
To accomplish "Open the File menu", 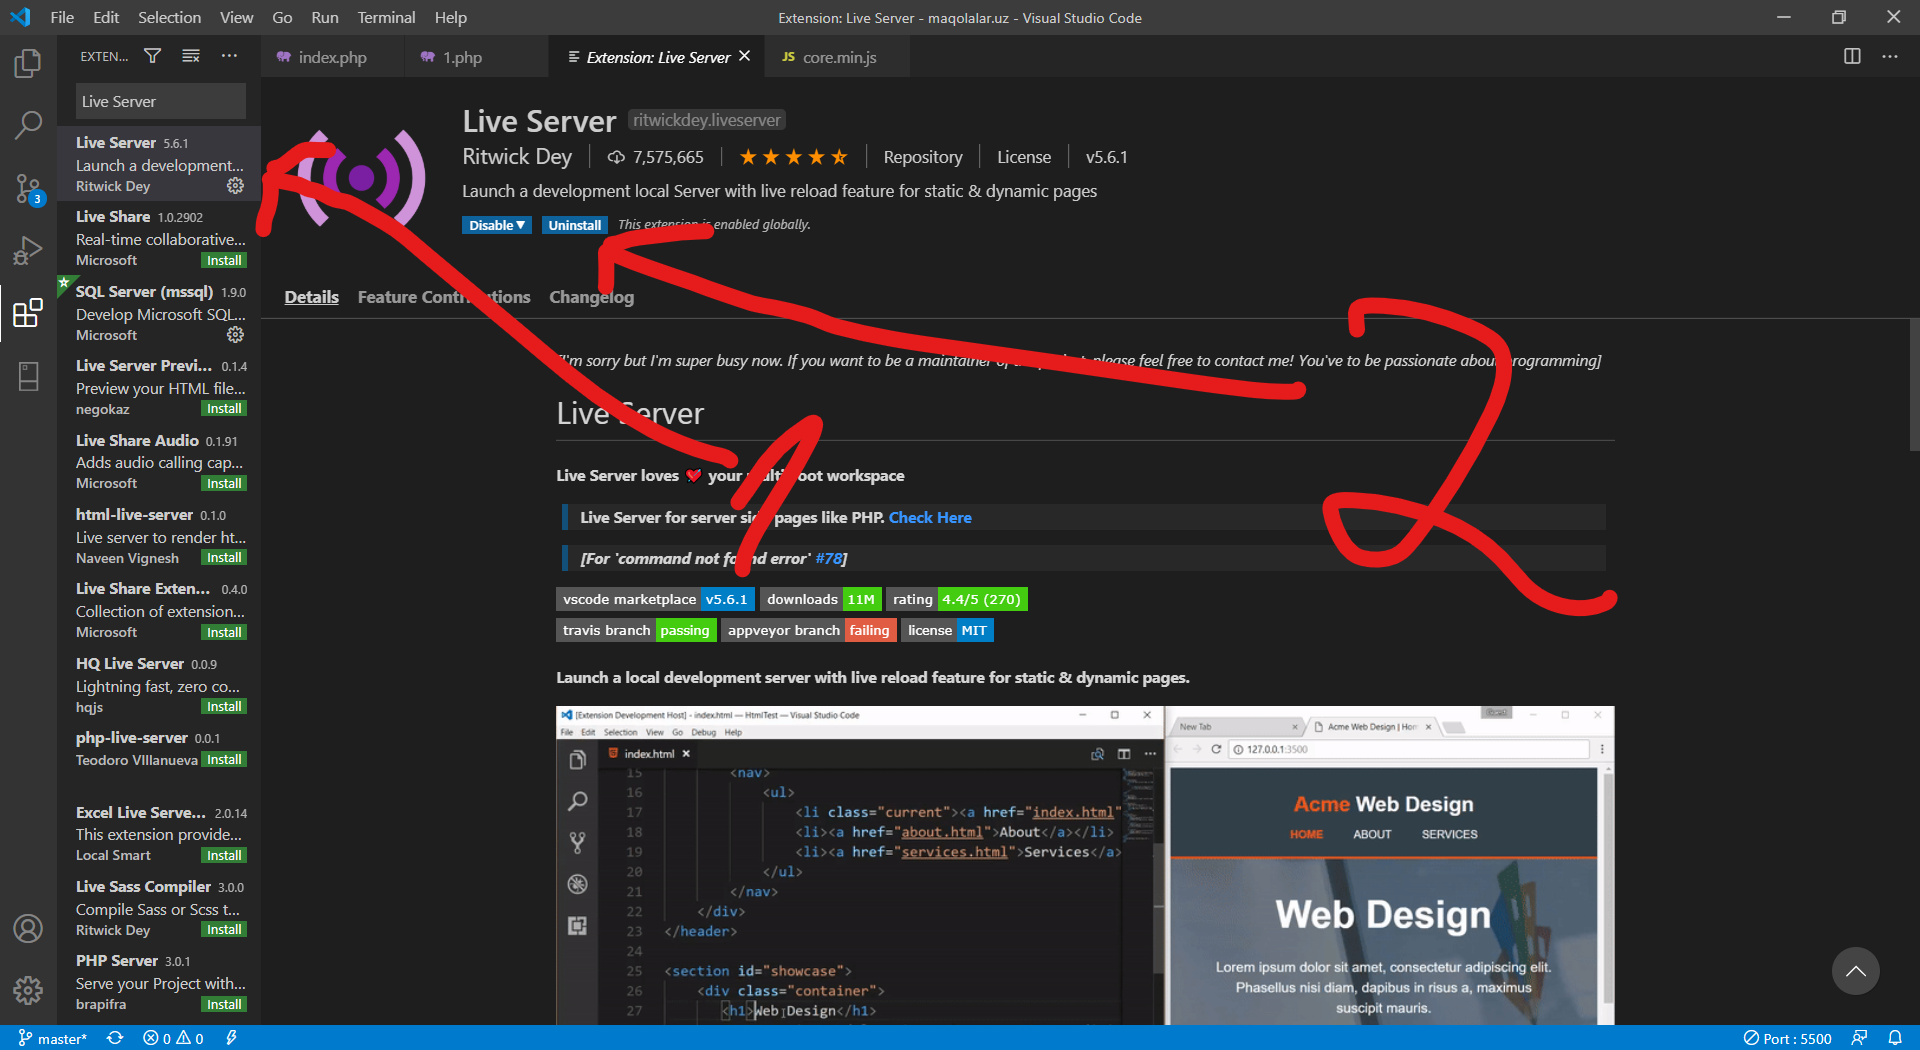I will (x=62, y=17).
